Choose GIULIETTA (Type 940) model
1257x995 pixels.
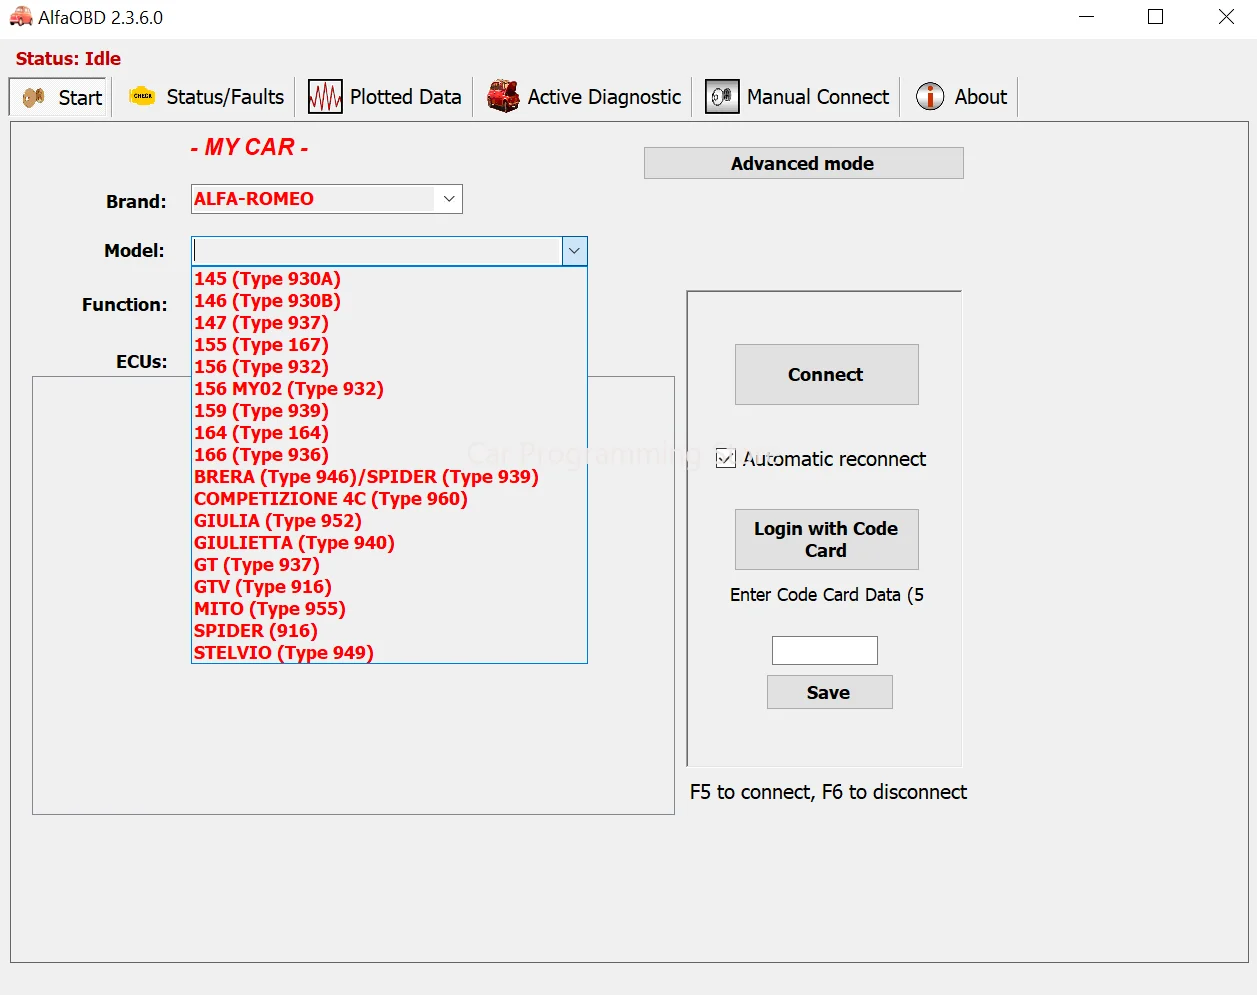coord(389,543)
